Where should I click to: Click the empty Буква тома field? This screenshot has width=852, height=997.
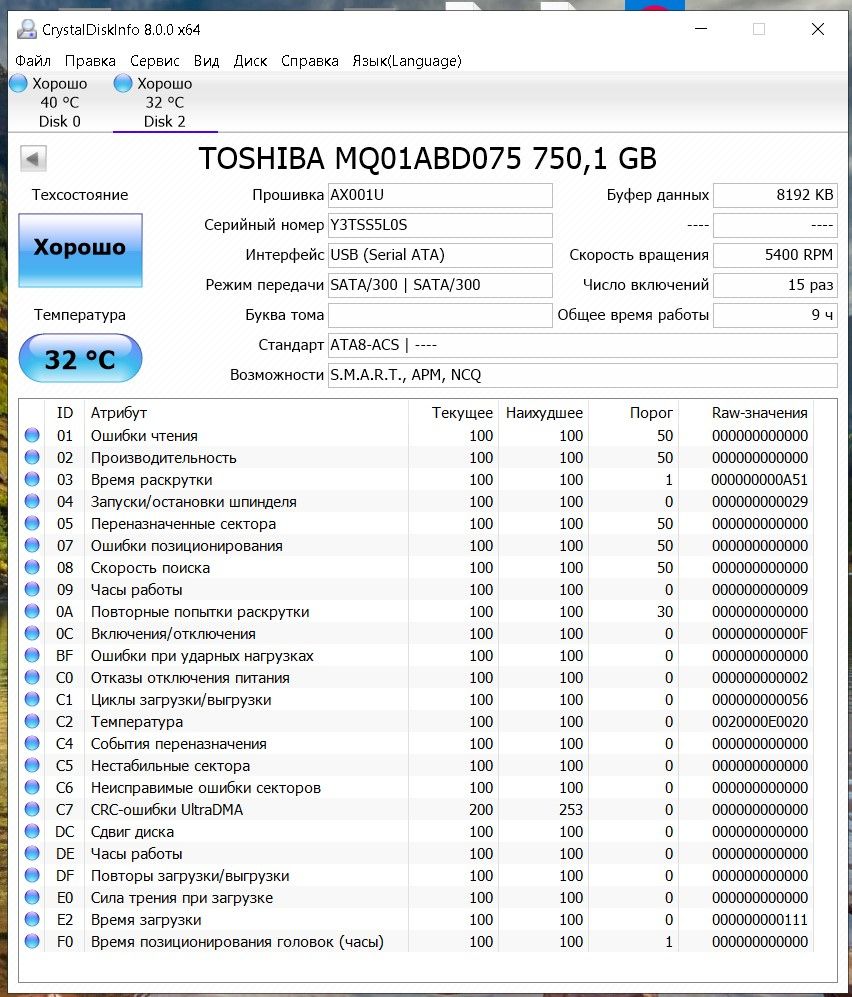440,315
